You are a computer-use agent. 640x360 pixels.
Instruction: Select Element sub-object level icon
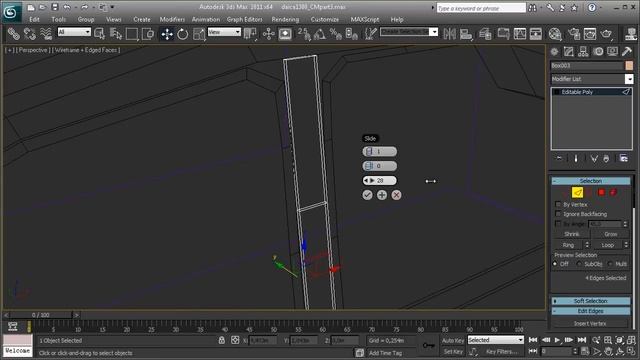[613, 192]
